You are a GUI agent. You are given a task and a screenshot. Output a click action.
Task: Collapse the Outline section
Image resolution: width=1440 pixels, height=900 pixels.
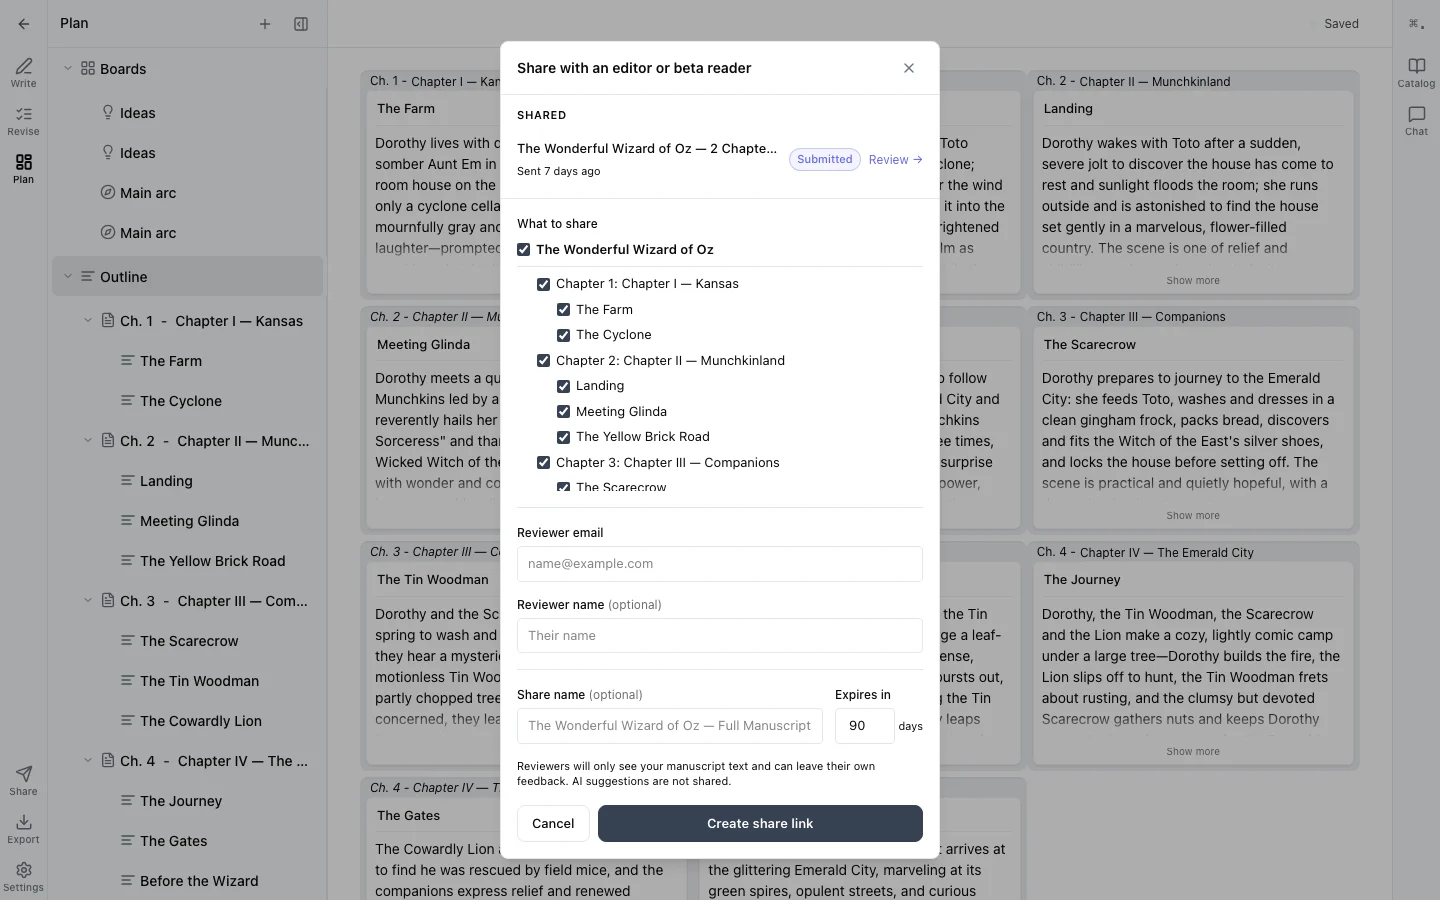coord(68,277)
